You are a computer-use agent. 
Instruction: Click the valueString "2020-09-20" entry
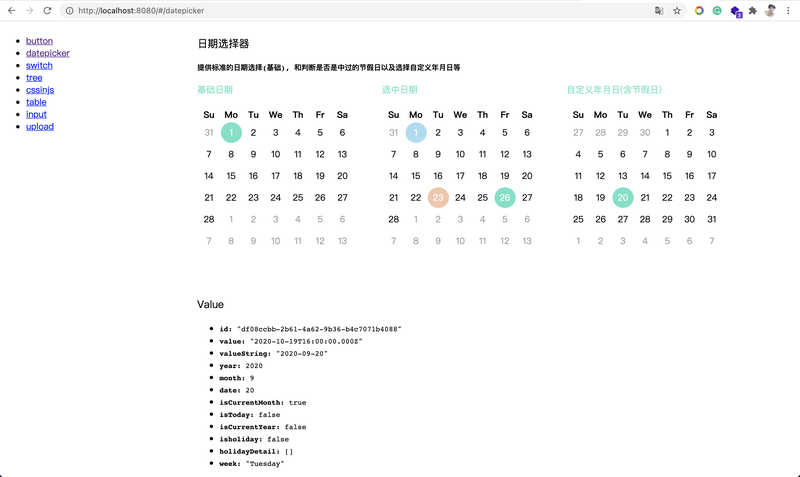(x=273, y=354)
